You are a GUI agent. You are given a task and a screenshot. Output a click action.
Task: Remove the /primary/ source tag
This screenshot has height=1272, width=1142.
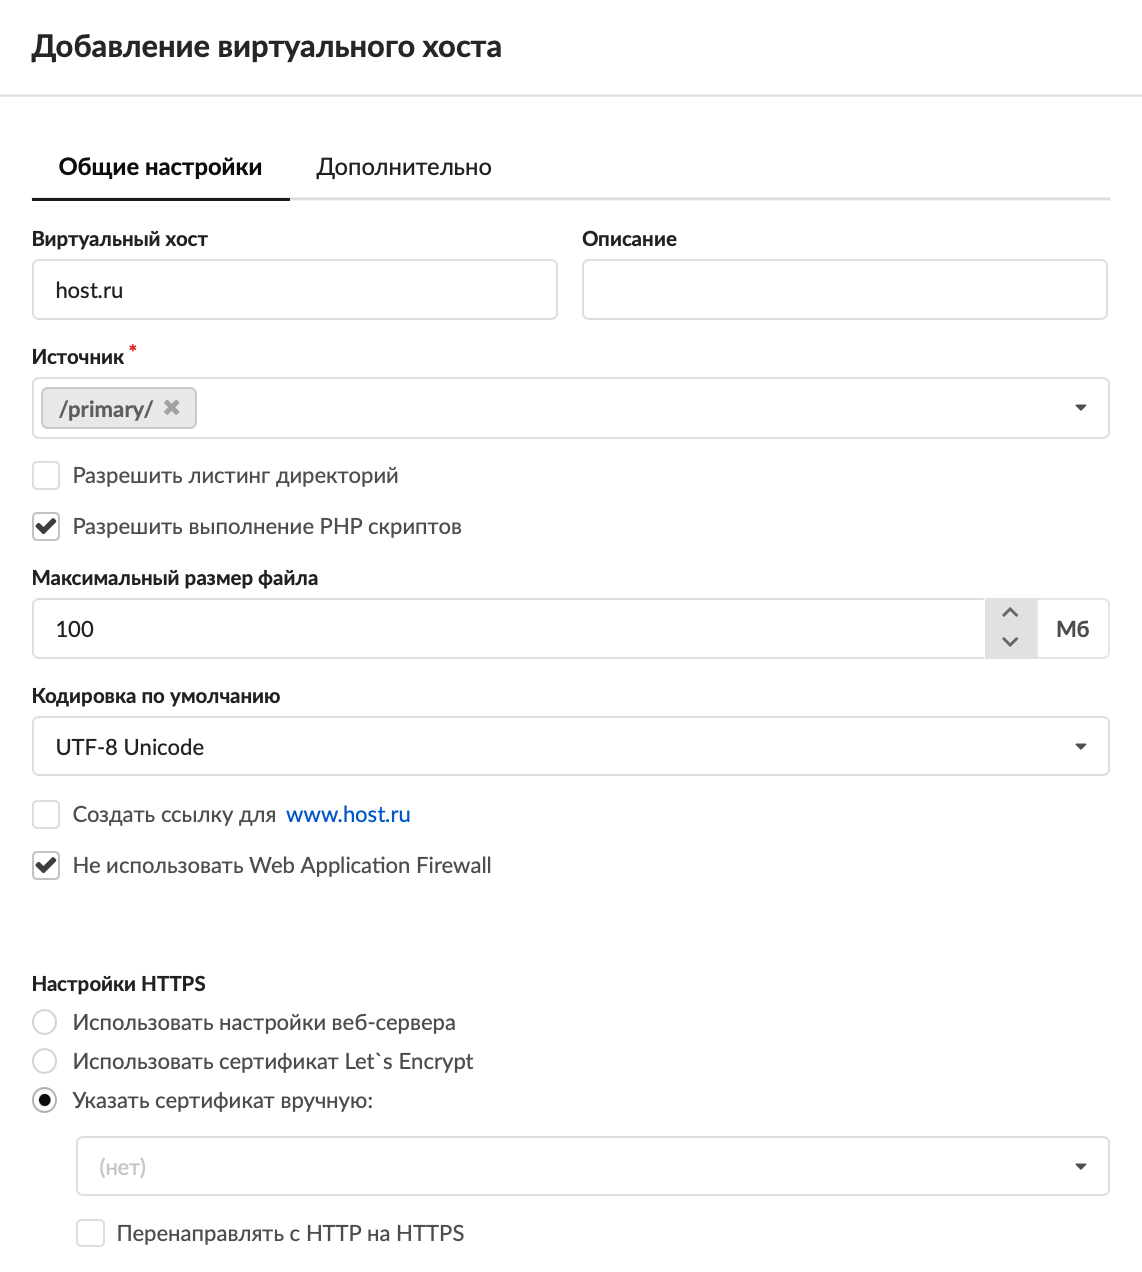(172, 408)
